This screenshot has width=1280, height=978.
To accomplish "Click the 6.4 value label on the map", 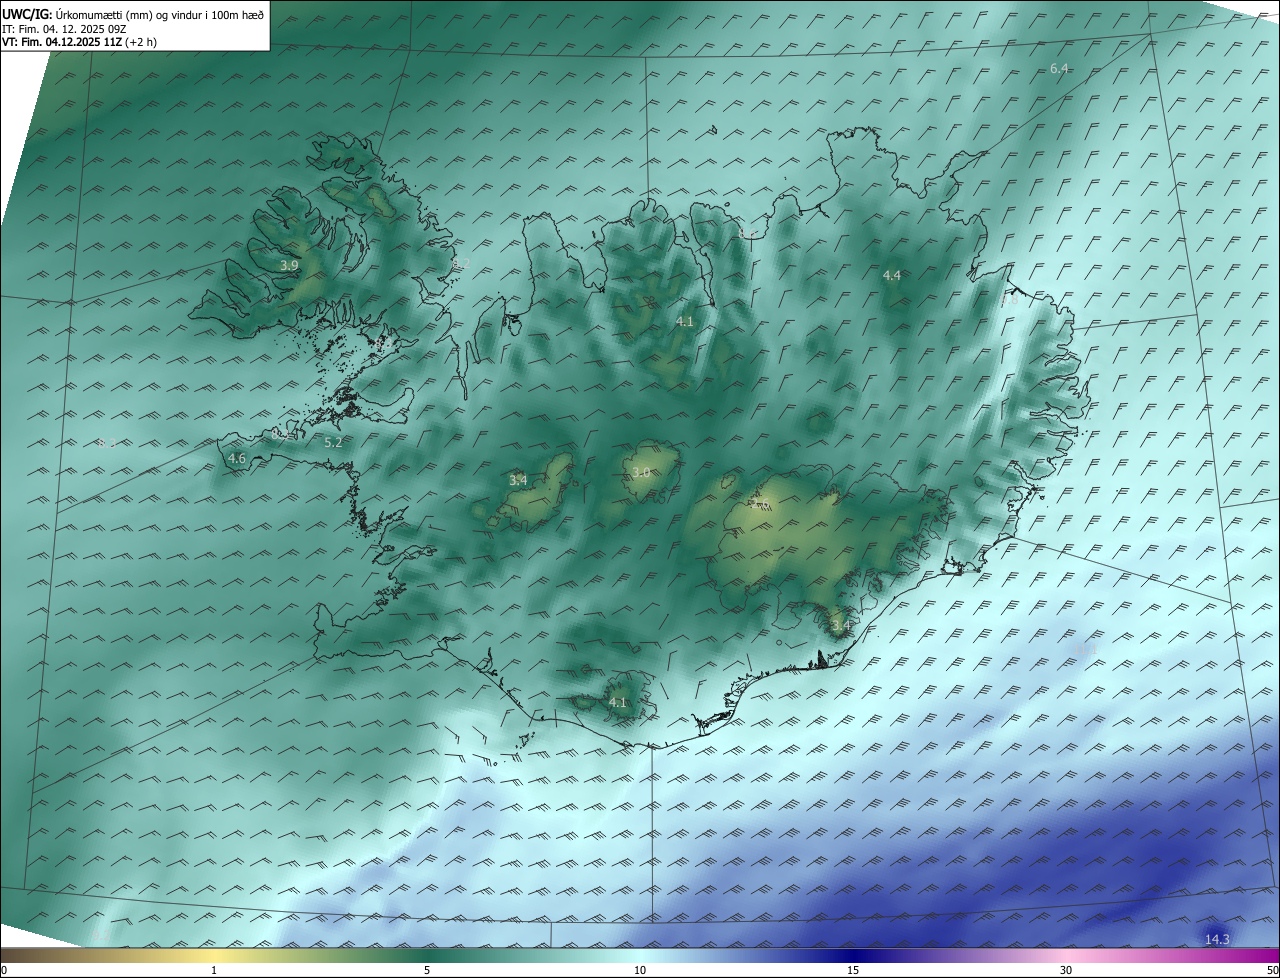I will tap(1059, 68).
